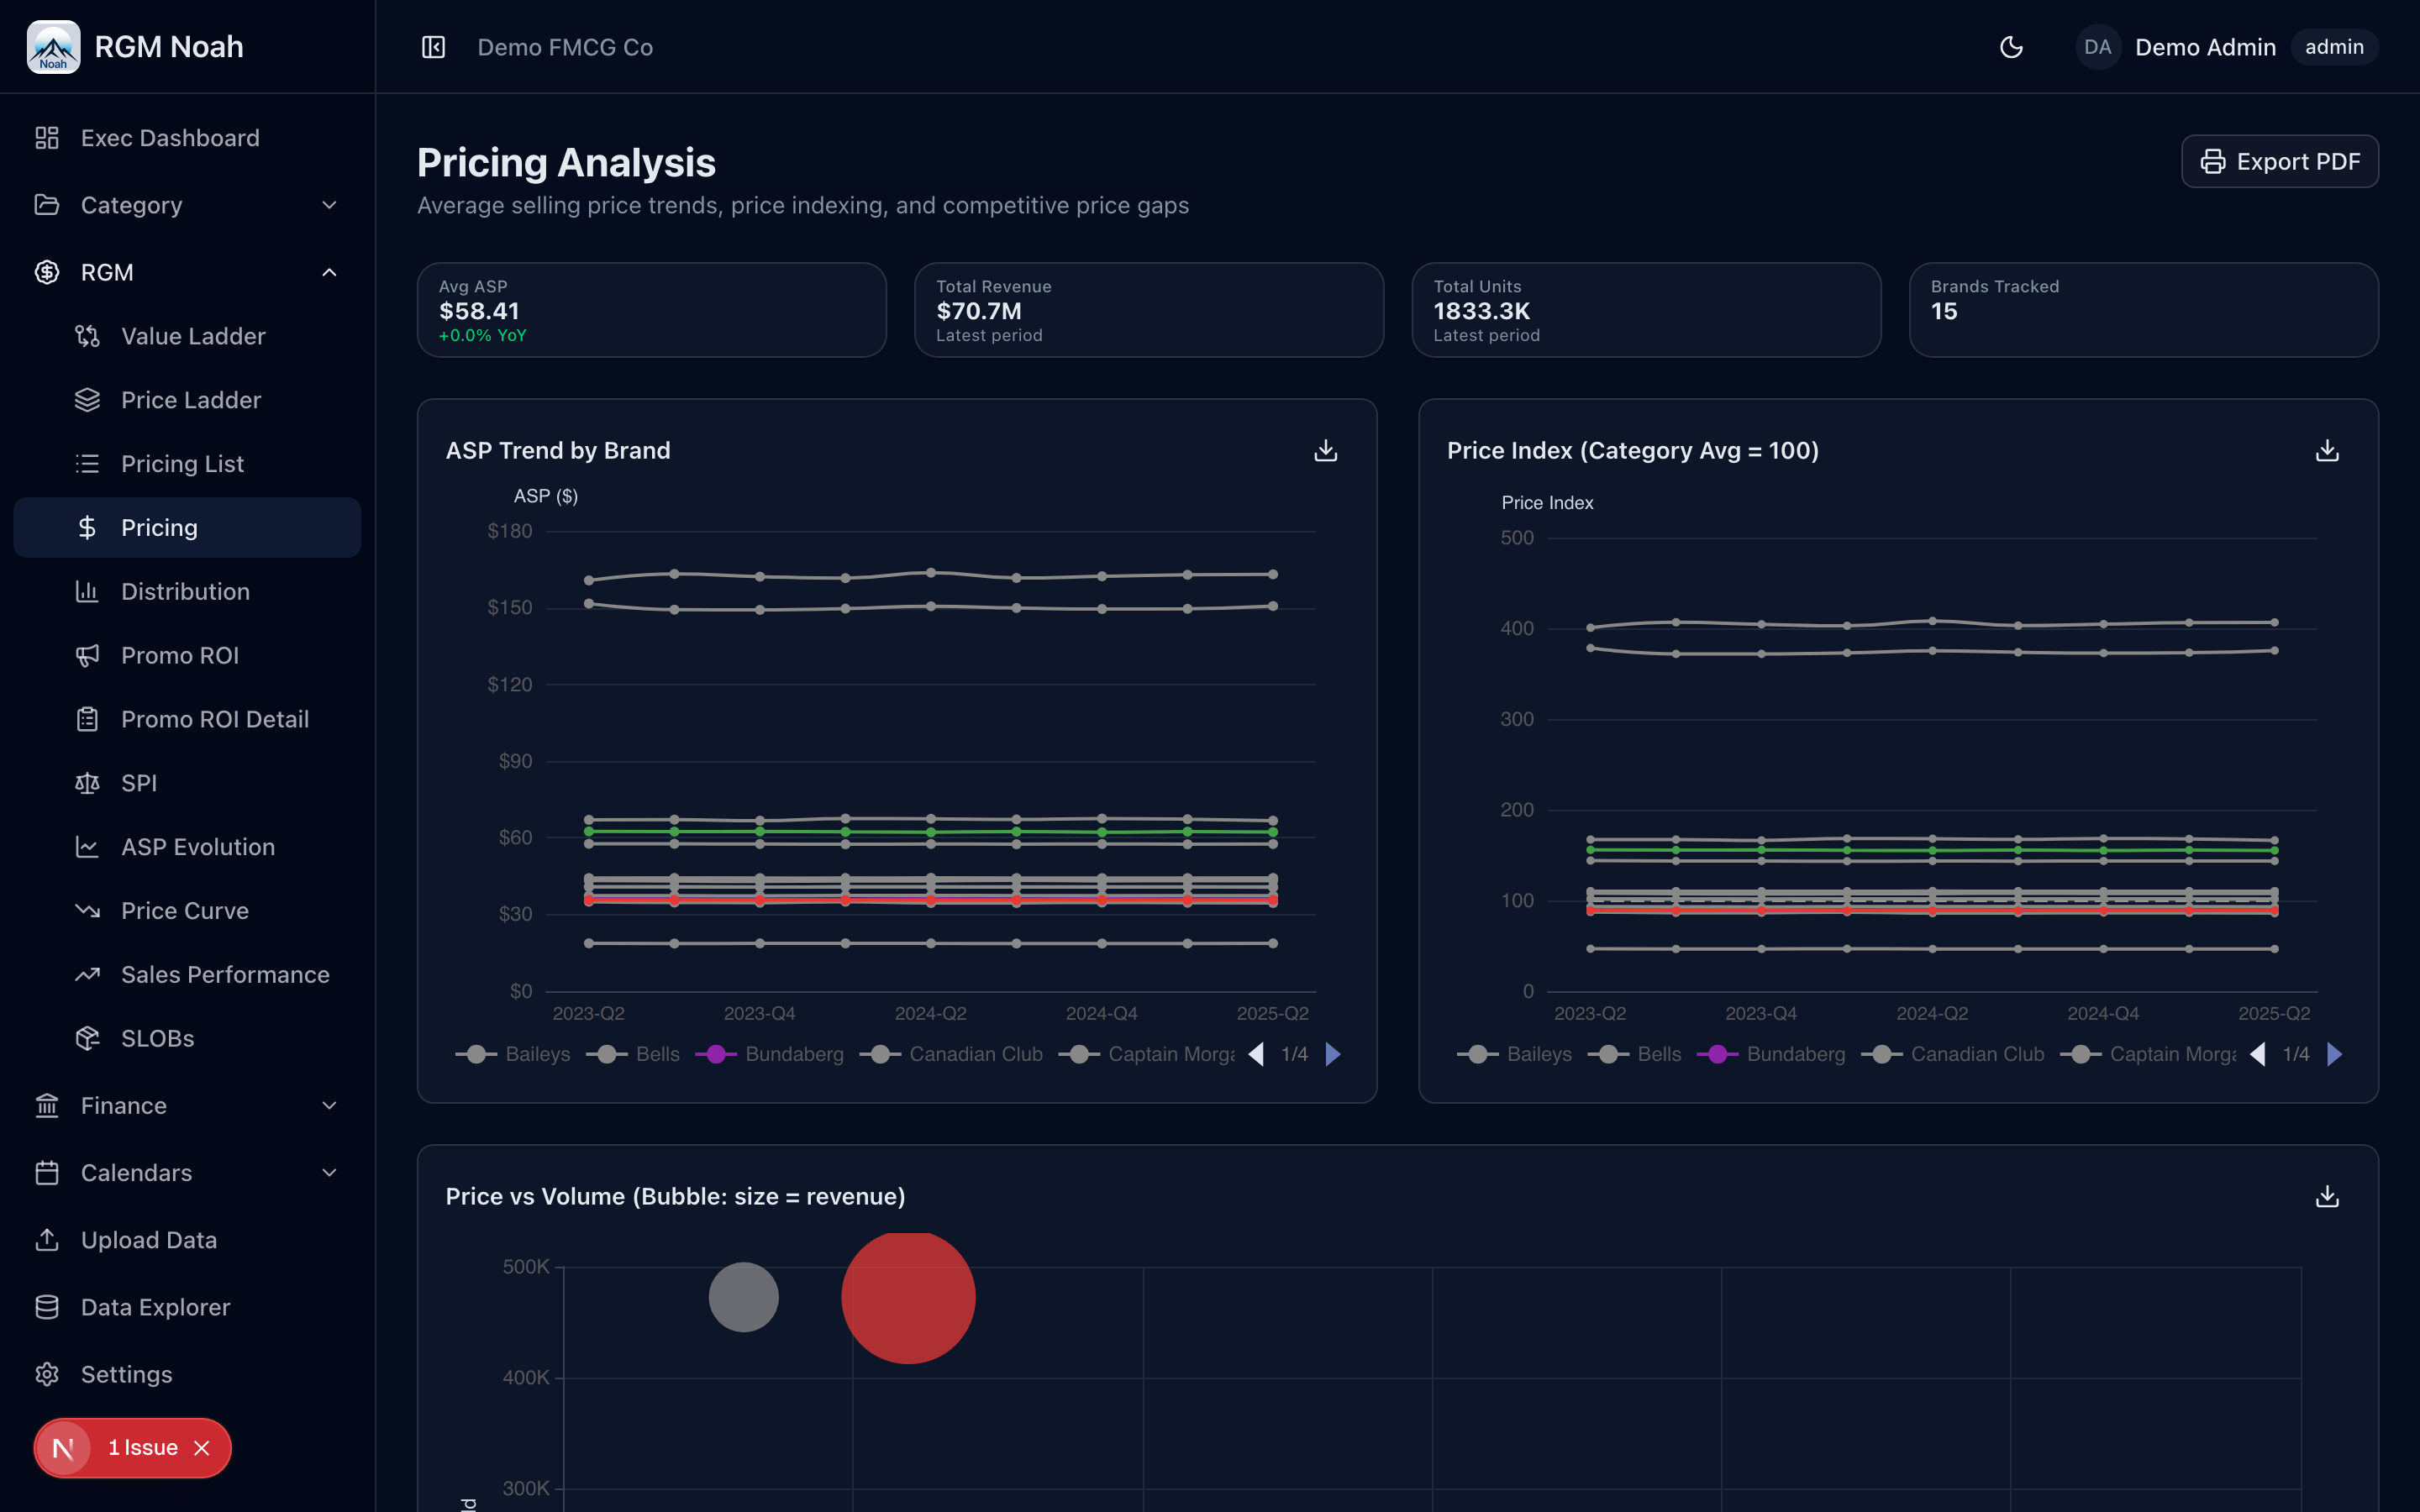Viewport: 2420px width, 1512px height.
Task: Download the Price Index chart
Action: click(x=2327, y=451)
